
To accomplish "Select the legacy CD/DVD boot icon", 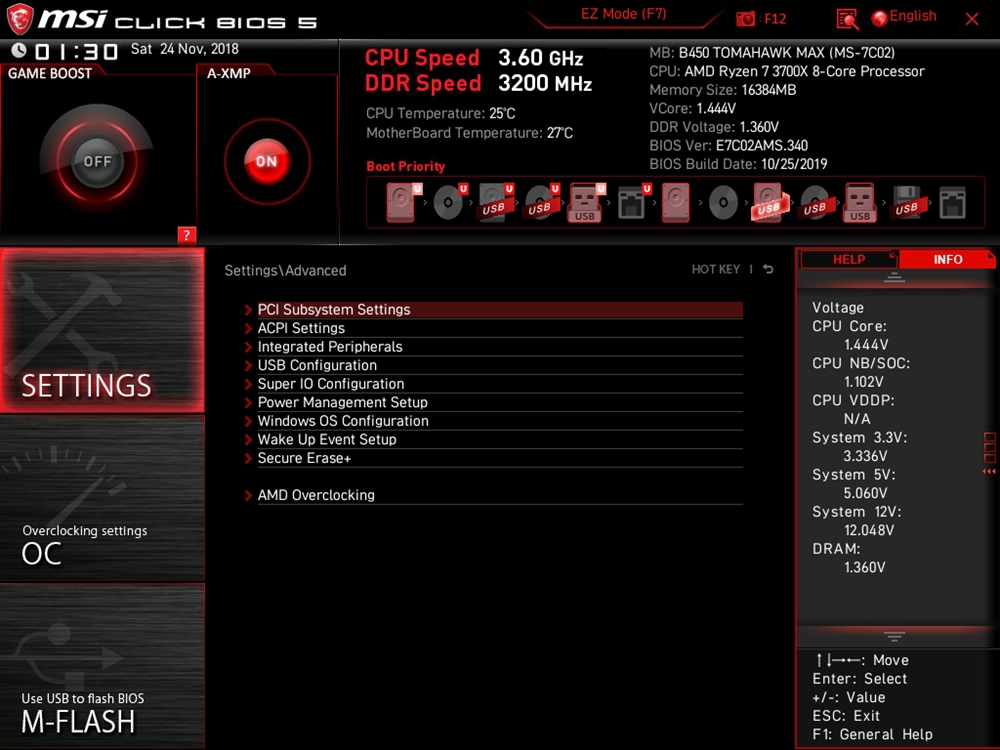I will (x=723, y=203).
